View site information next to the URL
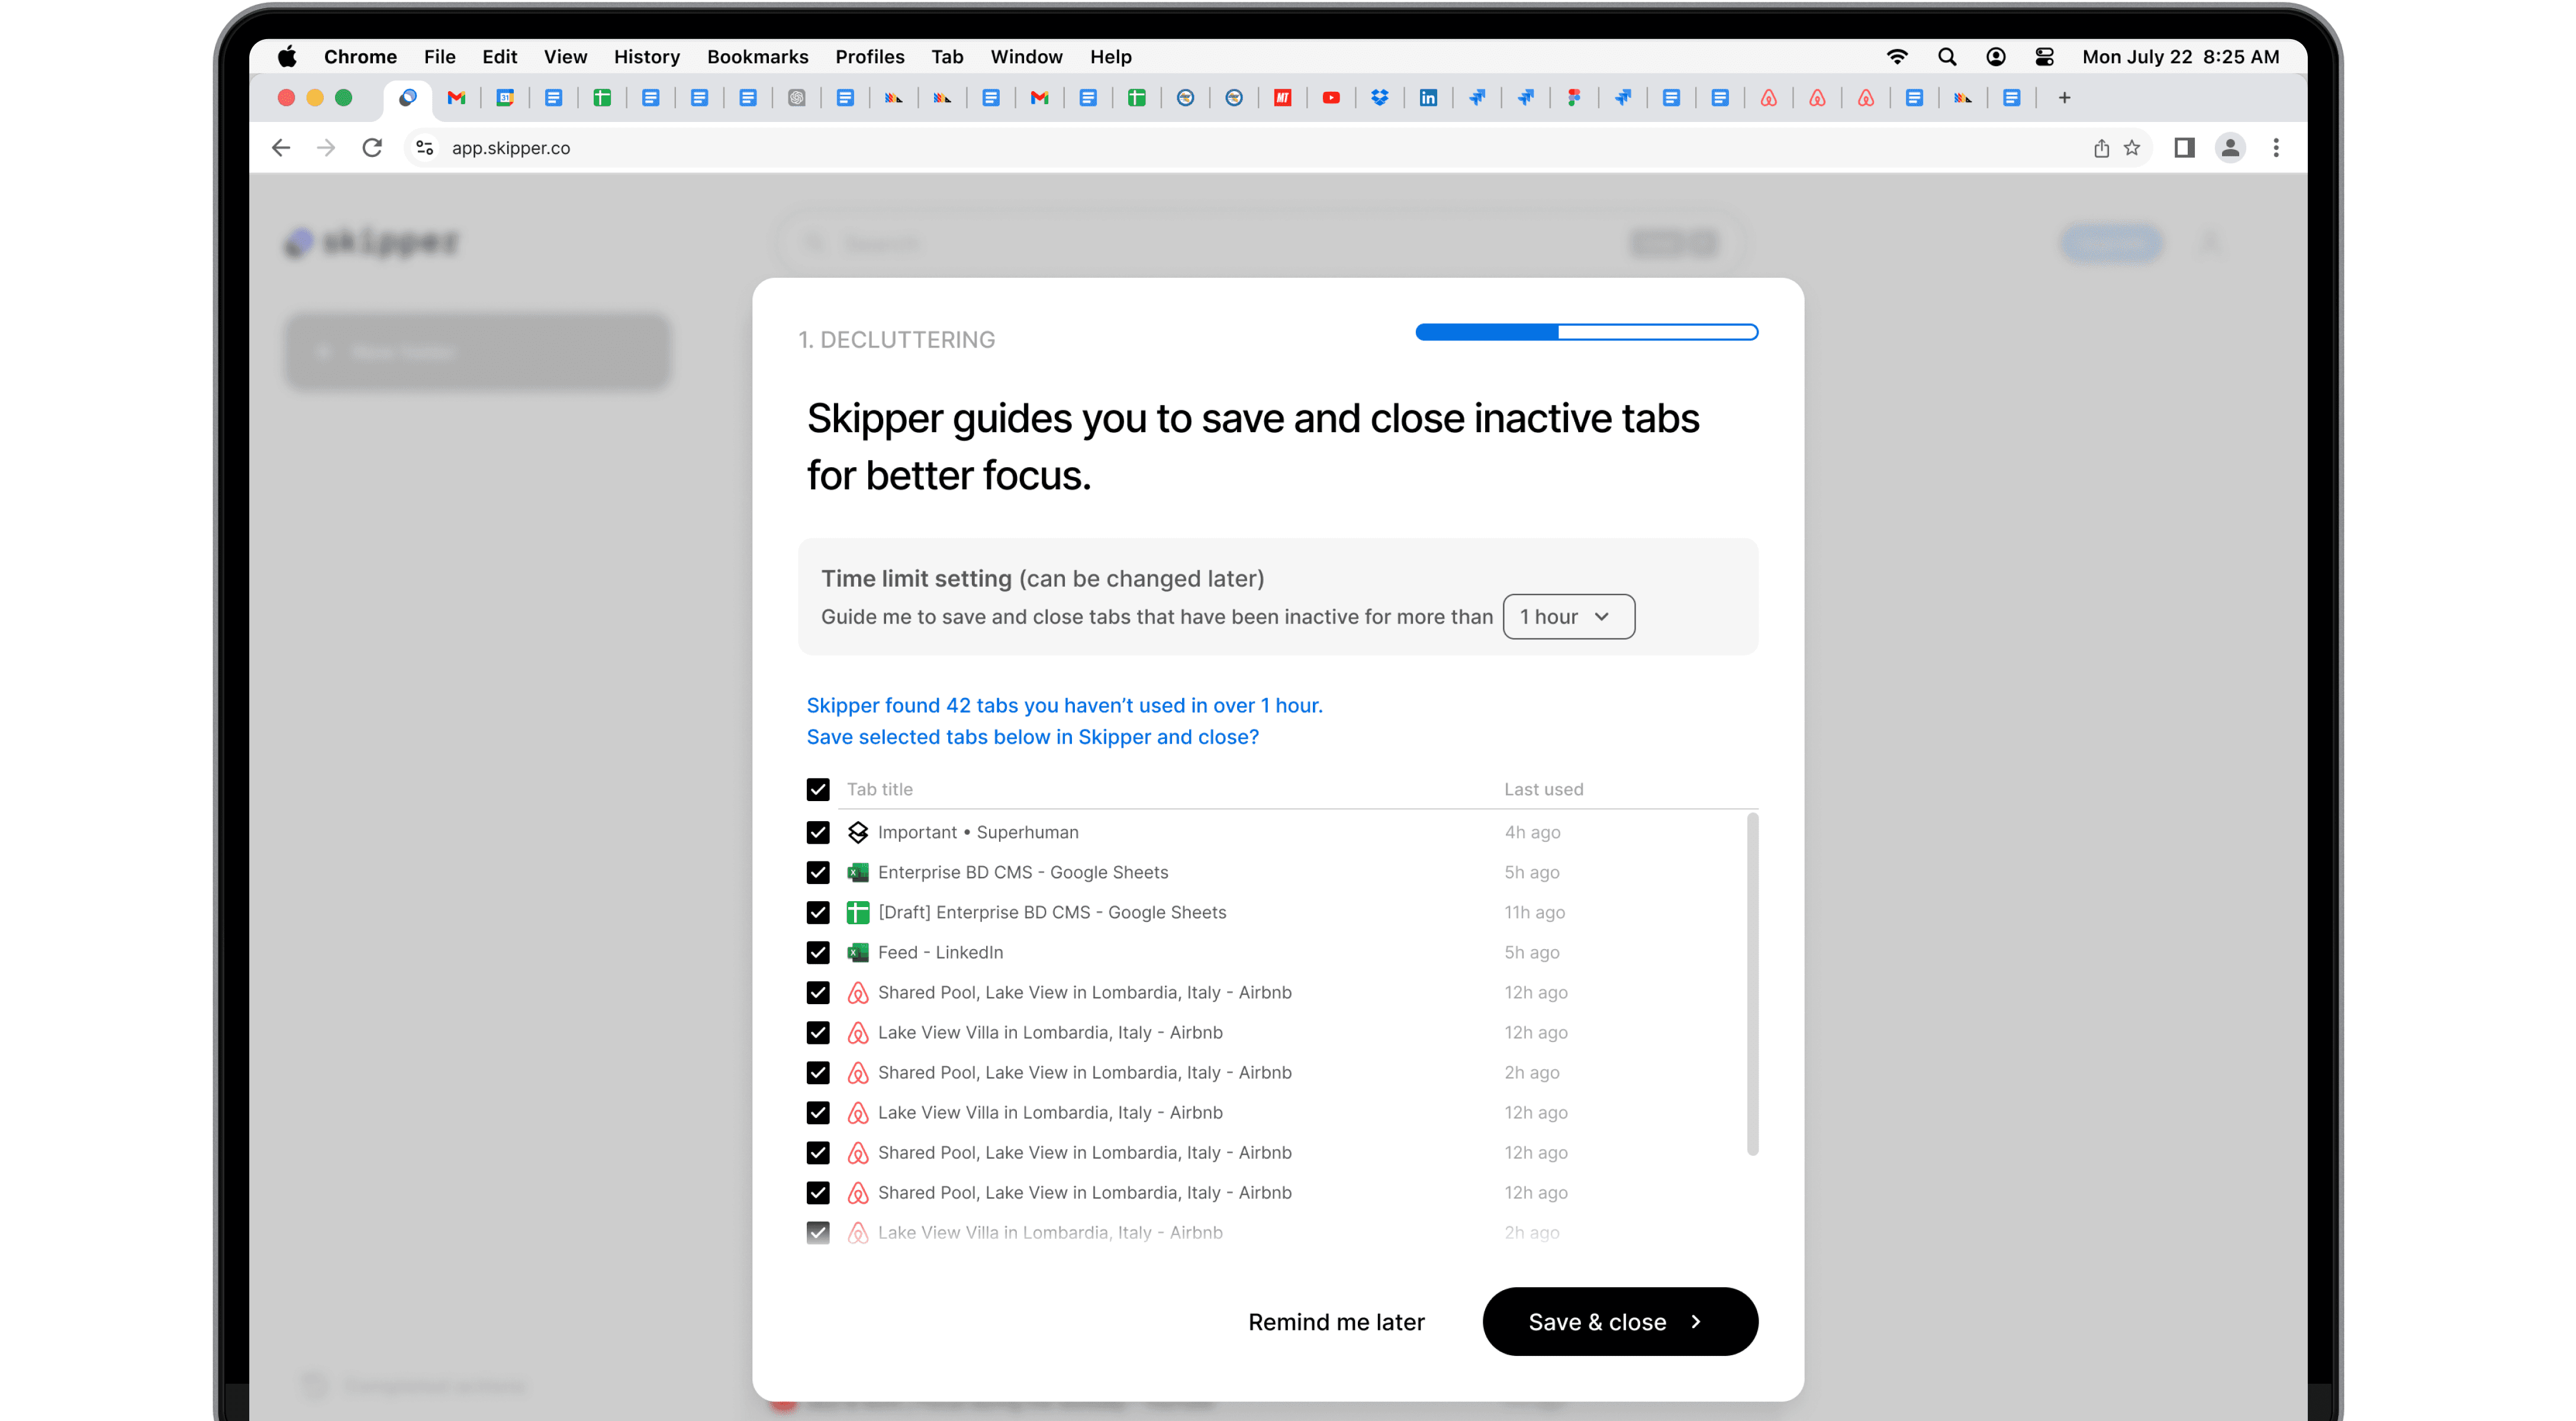This screenshot has height=1421, width=2576. click(425, 148)
